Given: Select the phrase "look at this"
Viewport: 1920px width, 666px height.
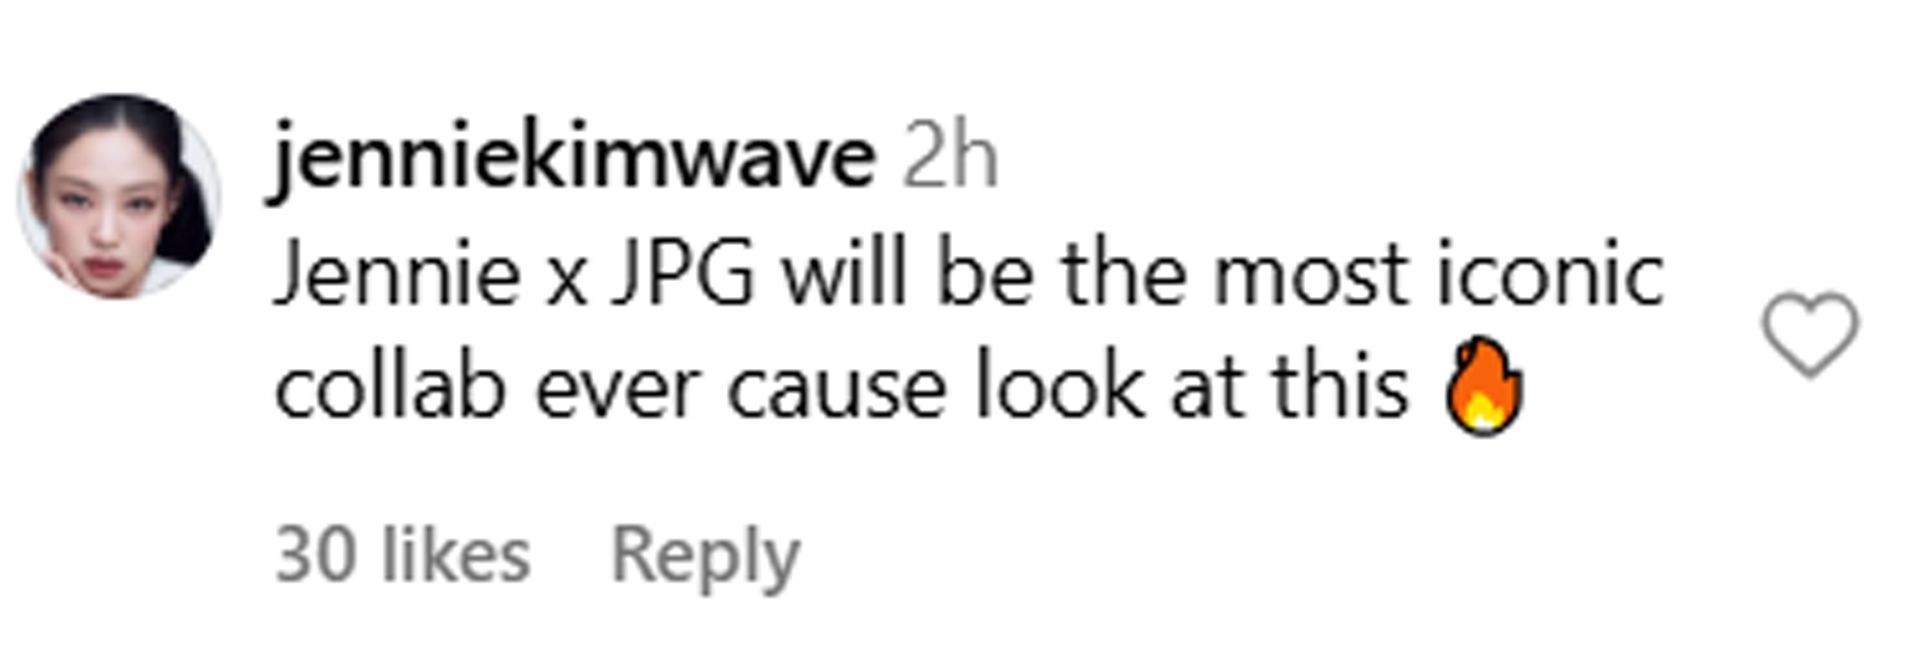Looking at the screenshot, I should 1192,387.
